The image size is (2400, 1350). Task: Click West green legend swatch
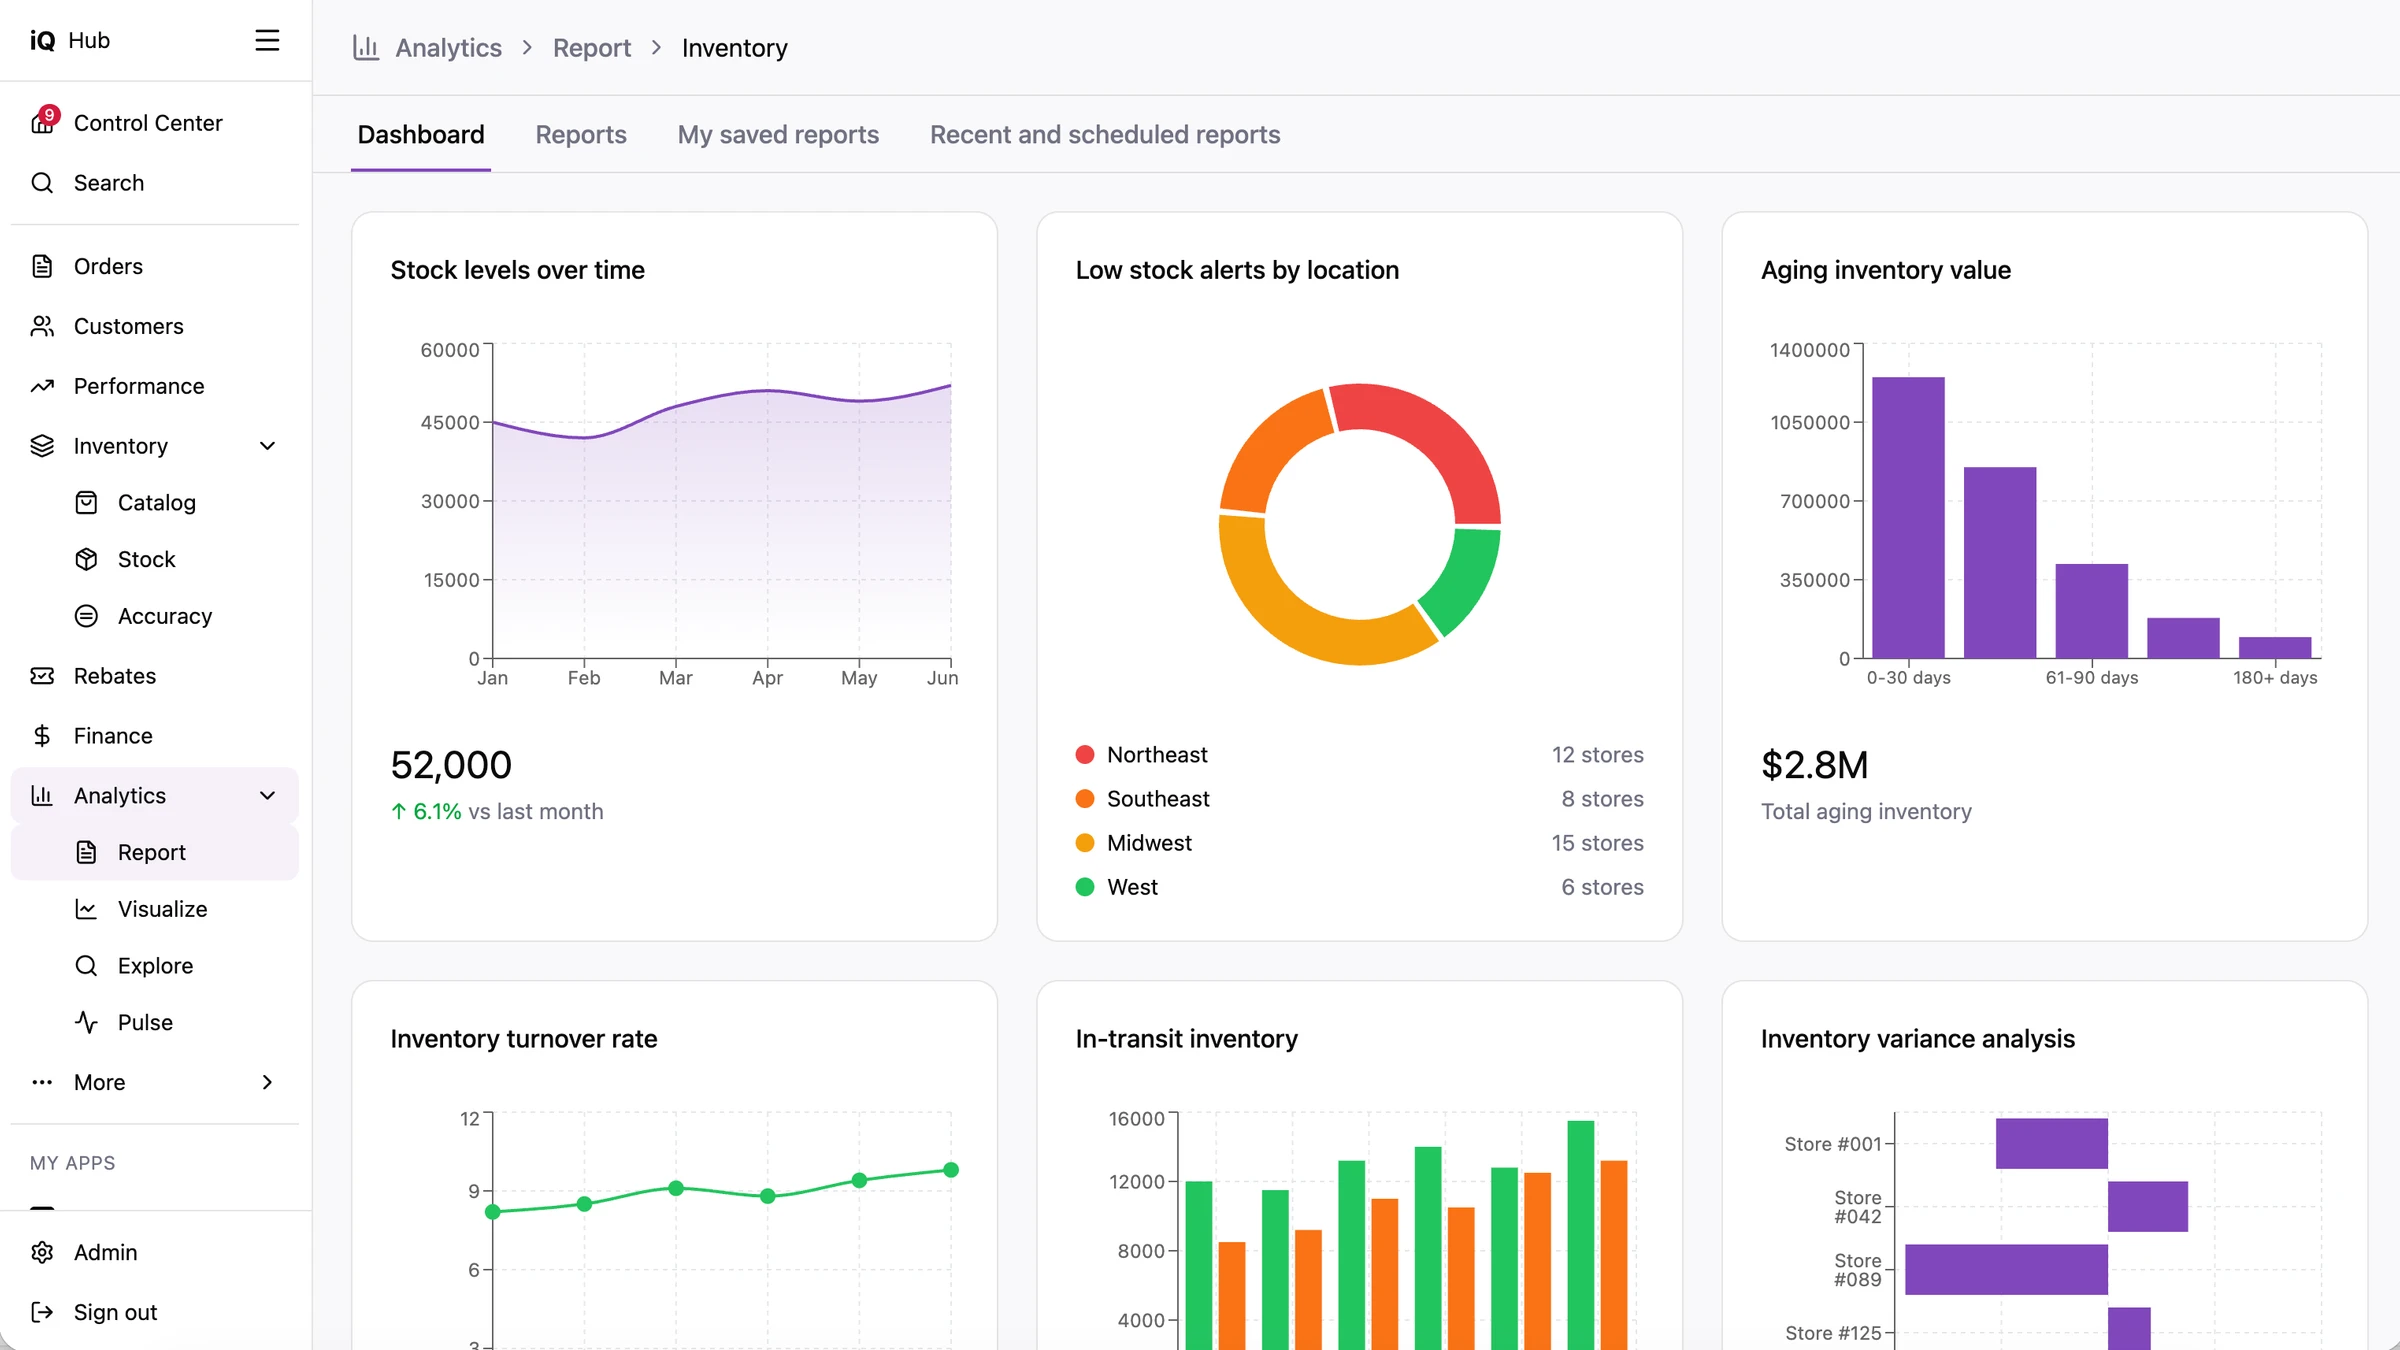point(1085,887)
